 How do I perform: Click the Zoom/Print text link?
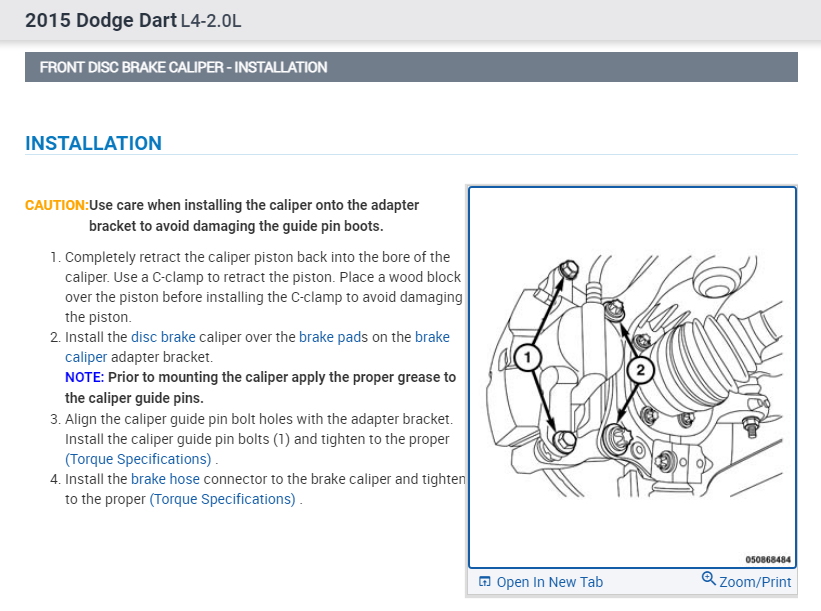point(755,582)
